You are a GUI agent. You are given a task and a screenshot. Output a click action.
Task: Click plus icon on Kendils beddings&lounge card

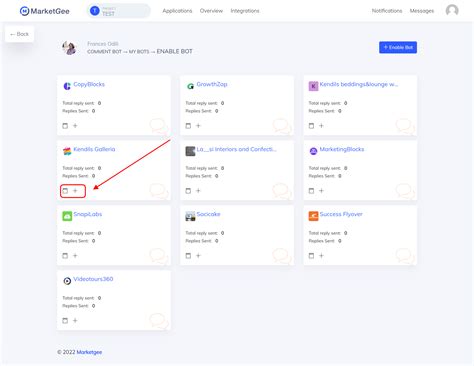click(x=321, y=126)
